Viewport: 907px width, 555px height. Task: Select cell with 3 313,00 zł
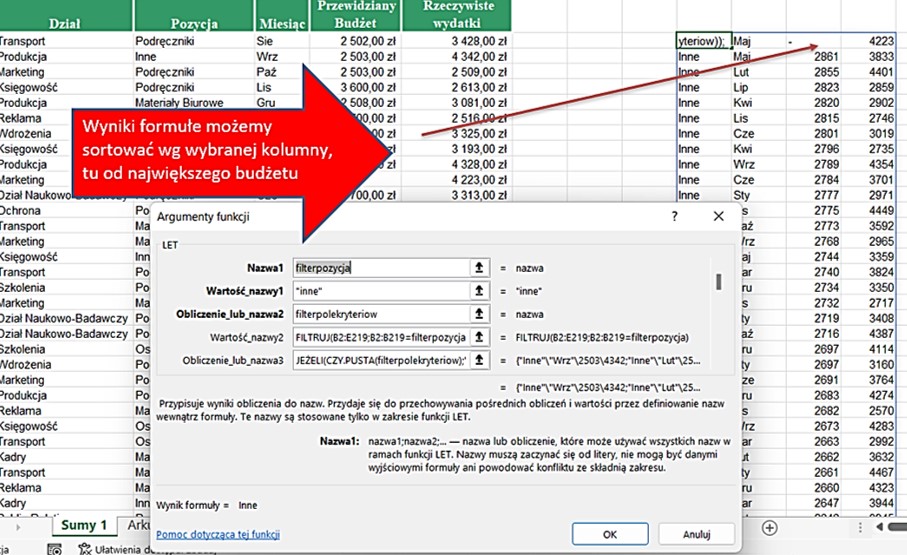coord(456,195)
